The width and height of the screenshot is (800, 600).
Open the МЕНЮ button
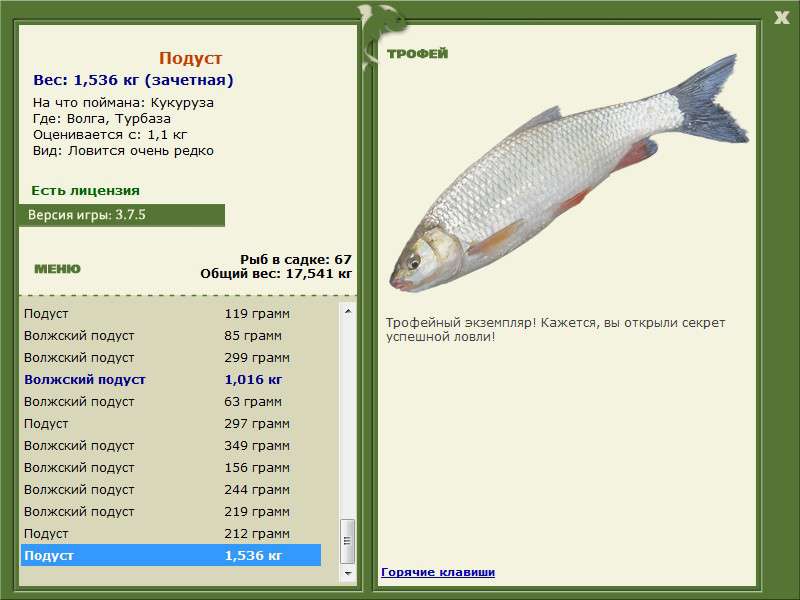pos(57,268)
